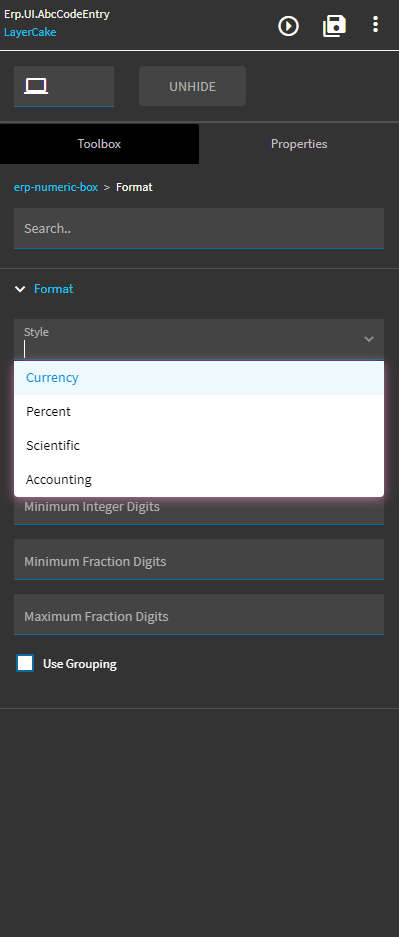The width and height of the screenshot is (399, 937).
Task: Click the LayerCake link in header
Action: coord(30,32)
